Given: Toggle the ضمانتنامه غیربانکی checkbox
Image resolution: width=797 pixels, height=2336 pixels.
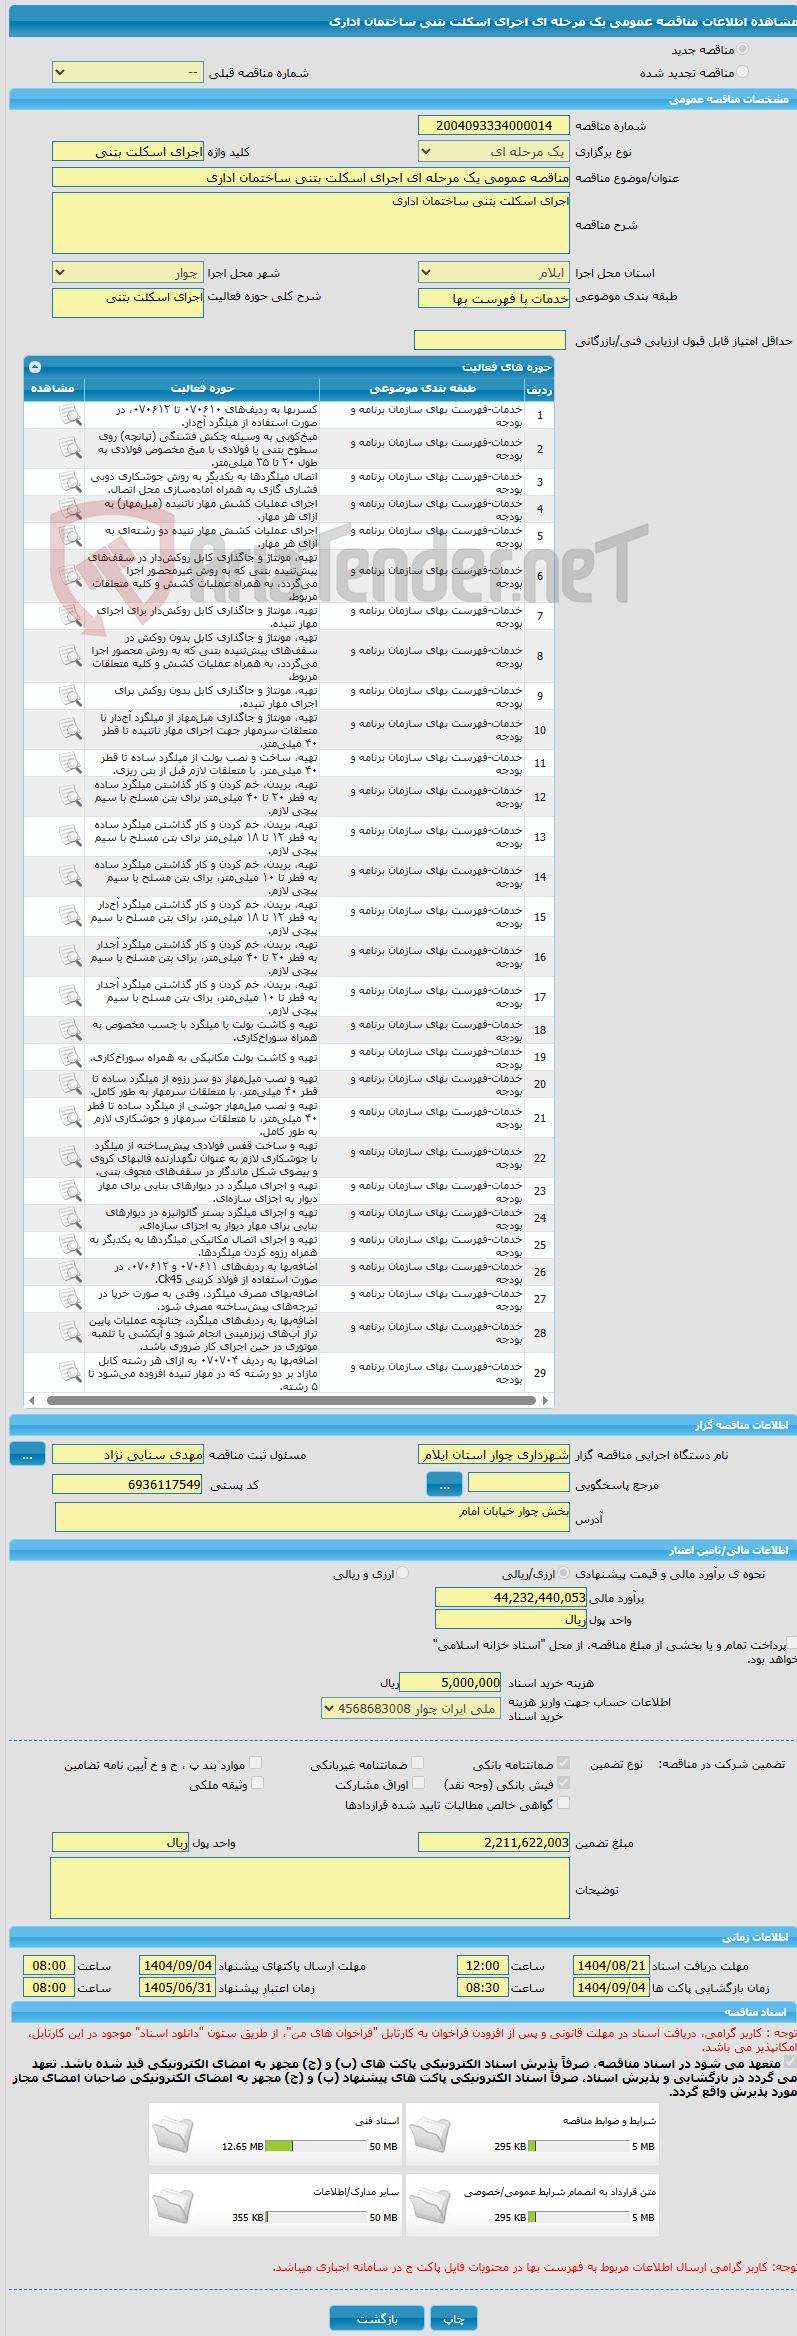Looking at the screenshot, I should [417, 1764].
